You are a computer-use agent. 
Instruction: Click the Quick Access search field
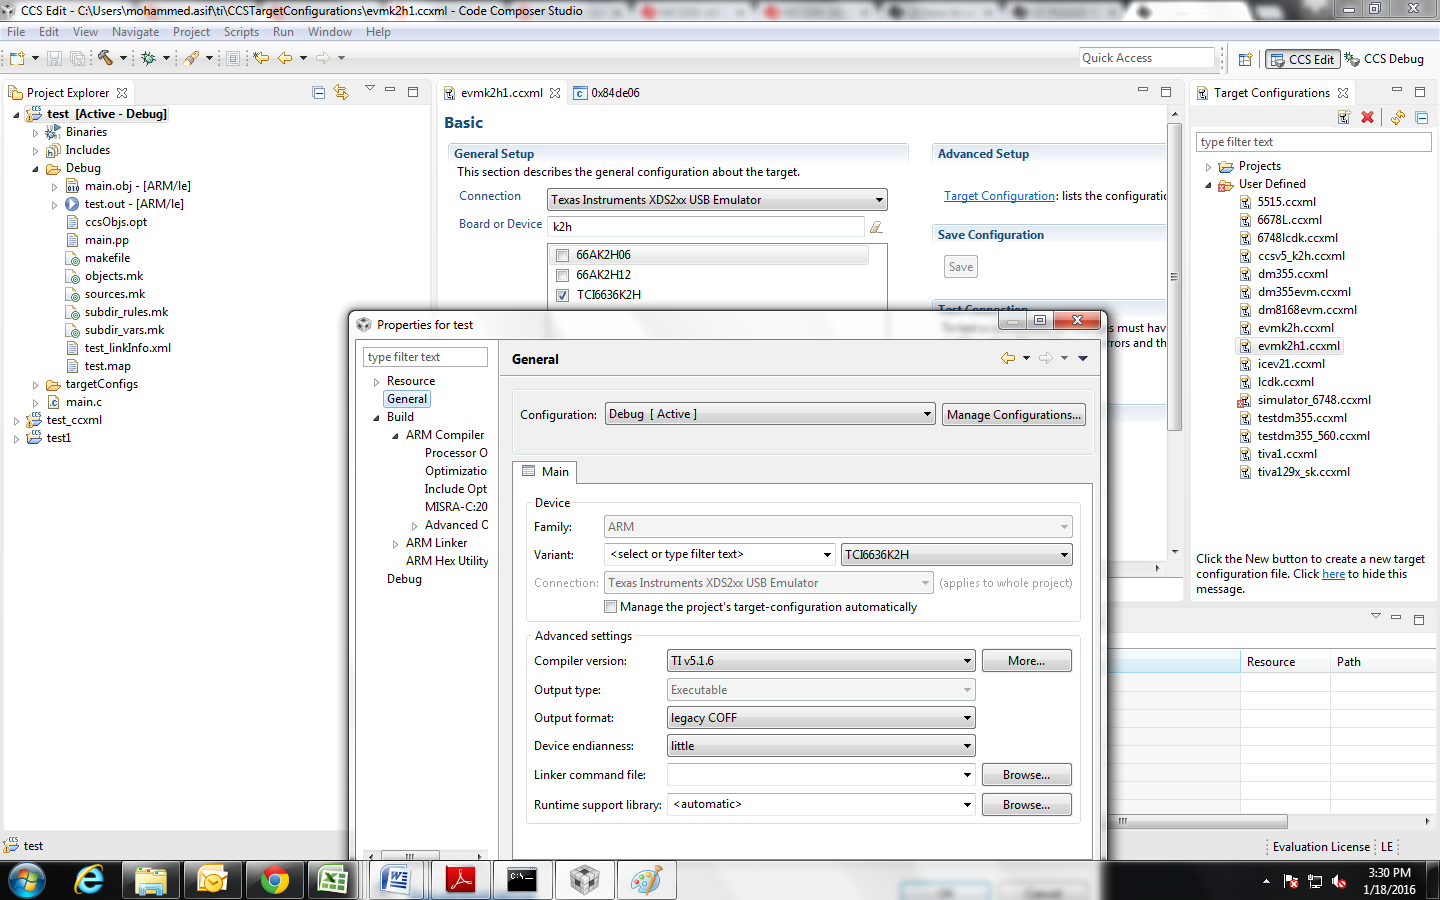(1147, 58)
